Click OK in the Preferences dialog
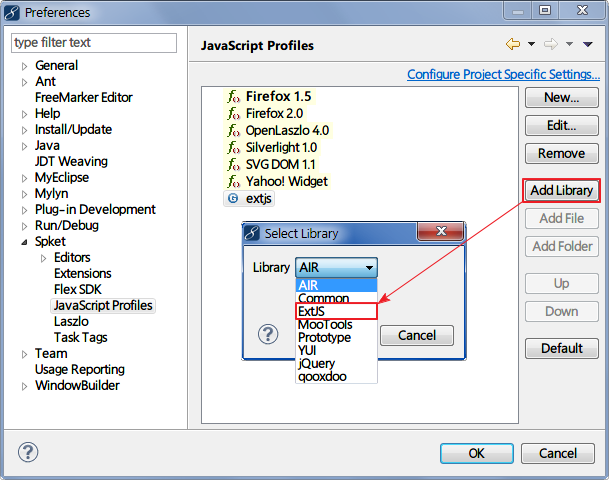The width and height of the screenshot is (609, 480). 477,453
